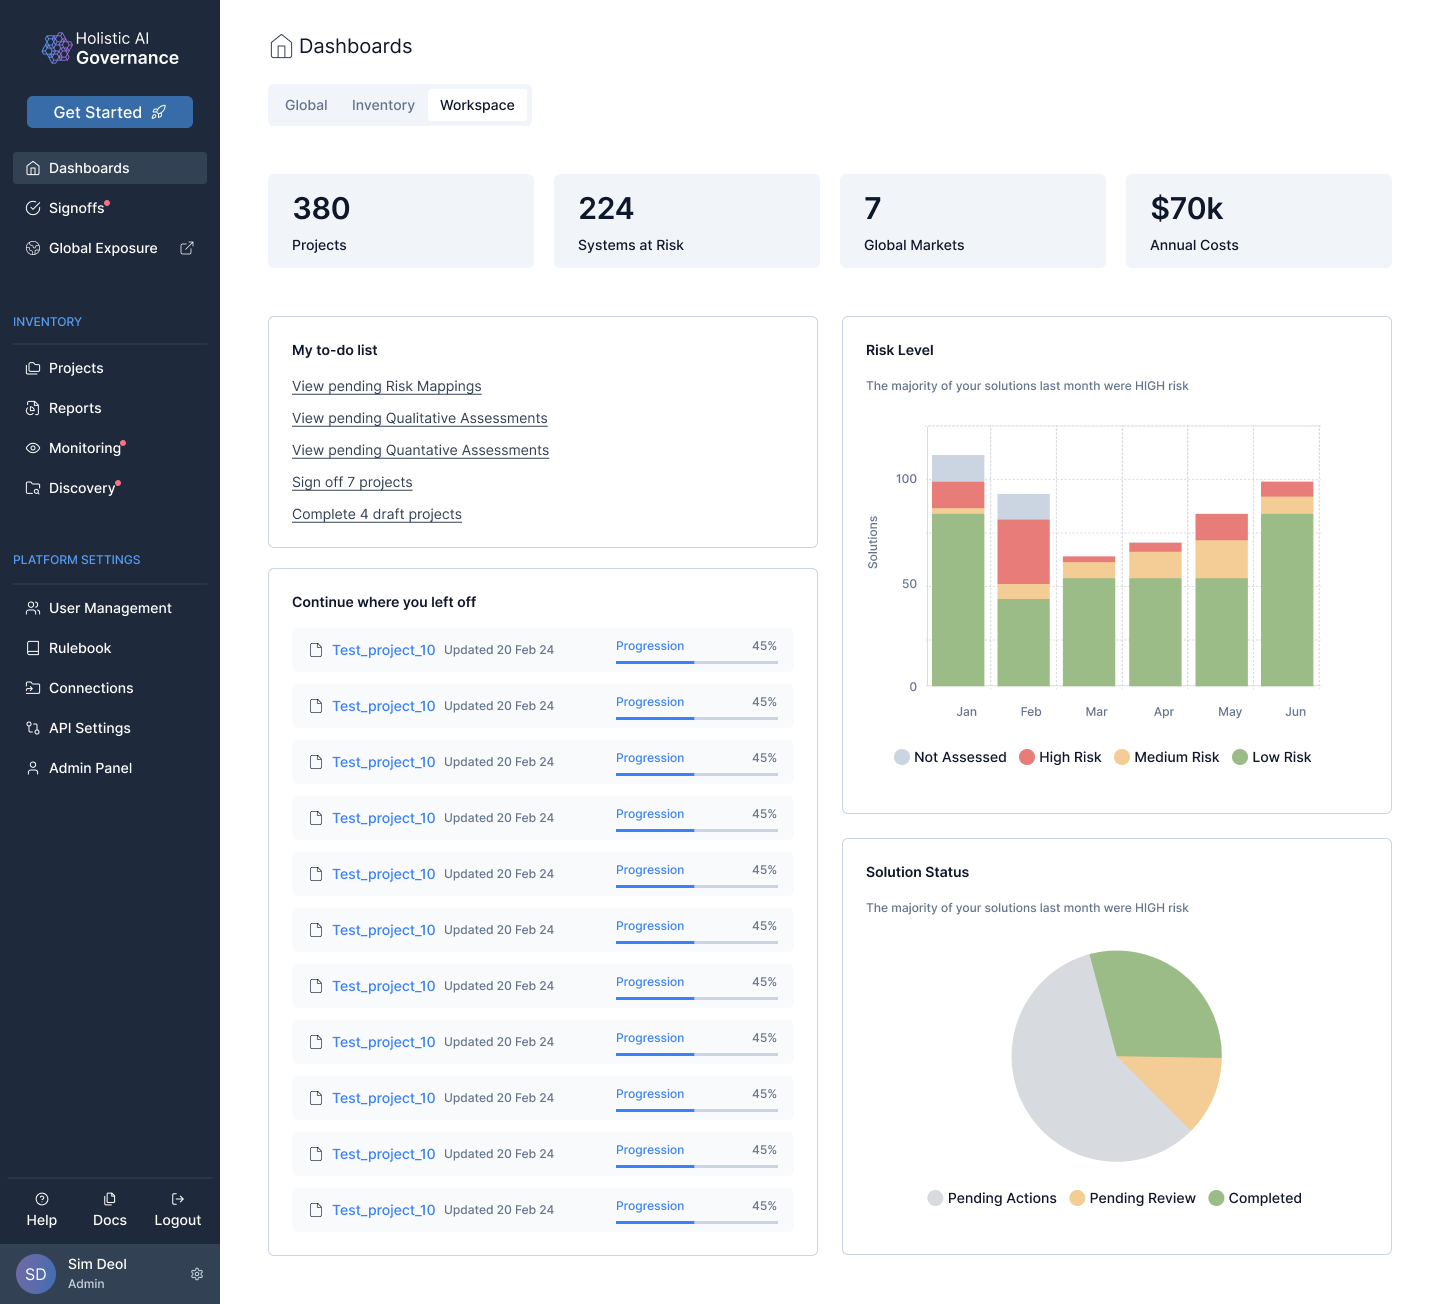Click the Logout icon
Image resolution: width=1440 pixels, height=1304 pixels.
[x=178, y=1199]
